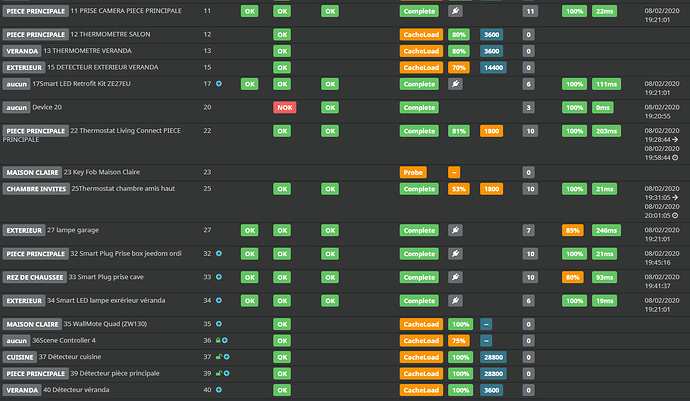The height and width of the screenshot is (401, 690).
Task: Click the 14400 wakeup interval badge
Action: pyautogui.click(x=493, y=67)
